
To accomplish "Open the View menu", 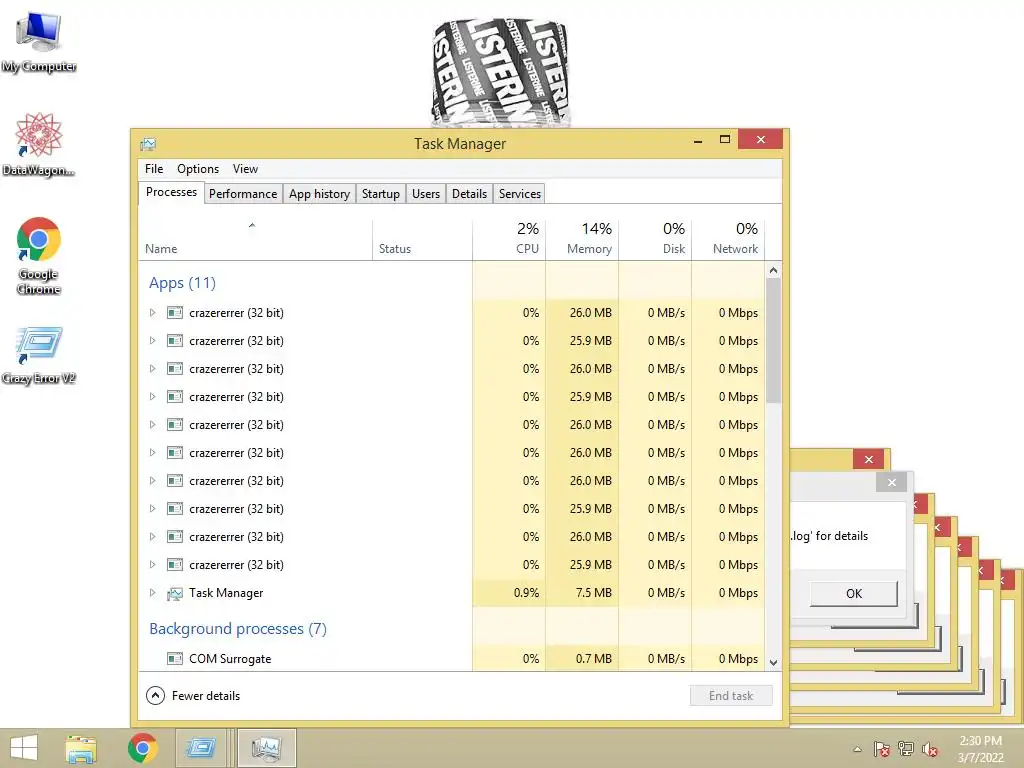I will 246,168.
